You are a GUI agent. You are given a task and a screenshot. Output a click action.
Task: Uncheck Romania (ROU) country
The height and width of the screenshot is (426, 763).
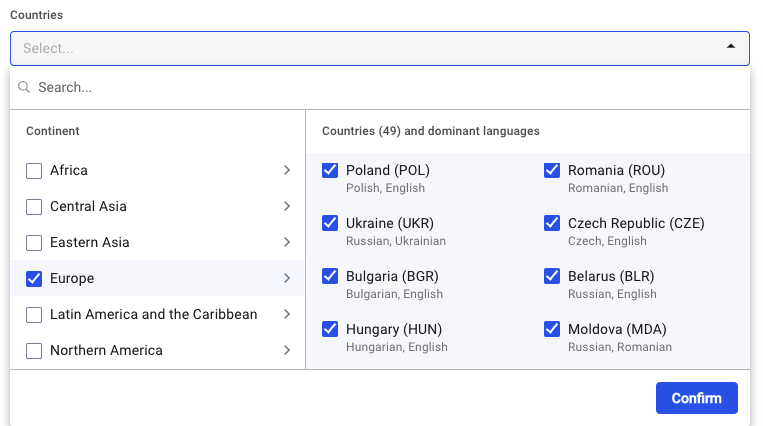point(552,171)
